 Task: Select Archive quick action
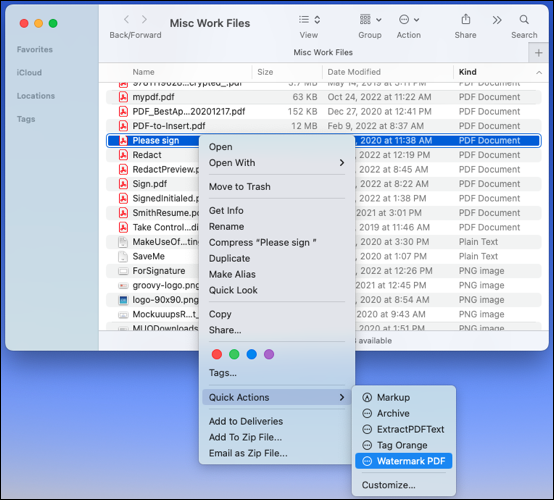coord(403,413)
